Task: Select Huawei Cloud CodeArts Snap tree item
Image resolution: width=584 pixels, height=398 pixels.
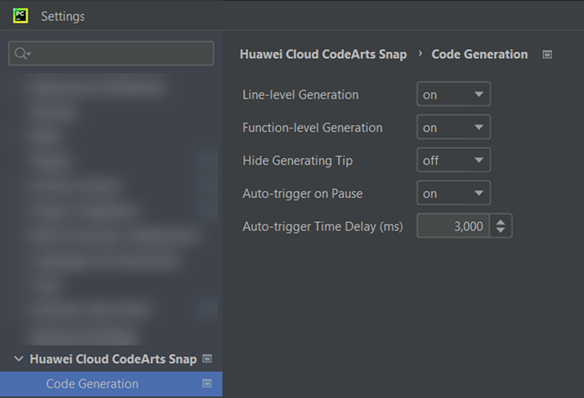Action: 113,359
